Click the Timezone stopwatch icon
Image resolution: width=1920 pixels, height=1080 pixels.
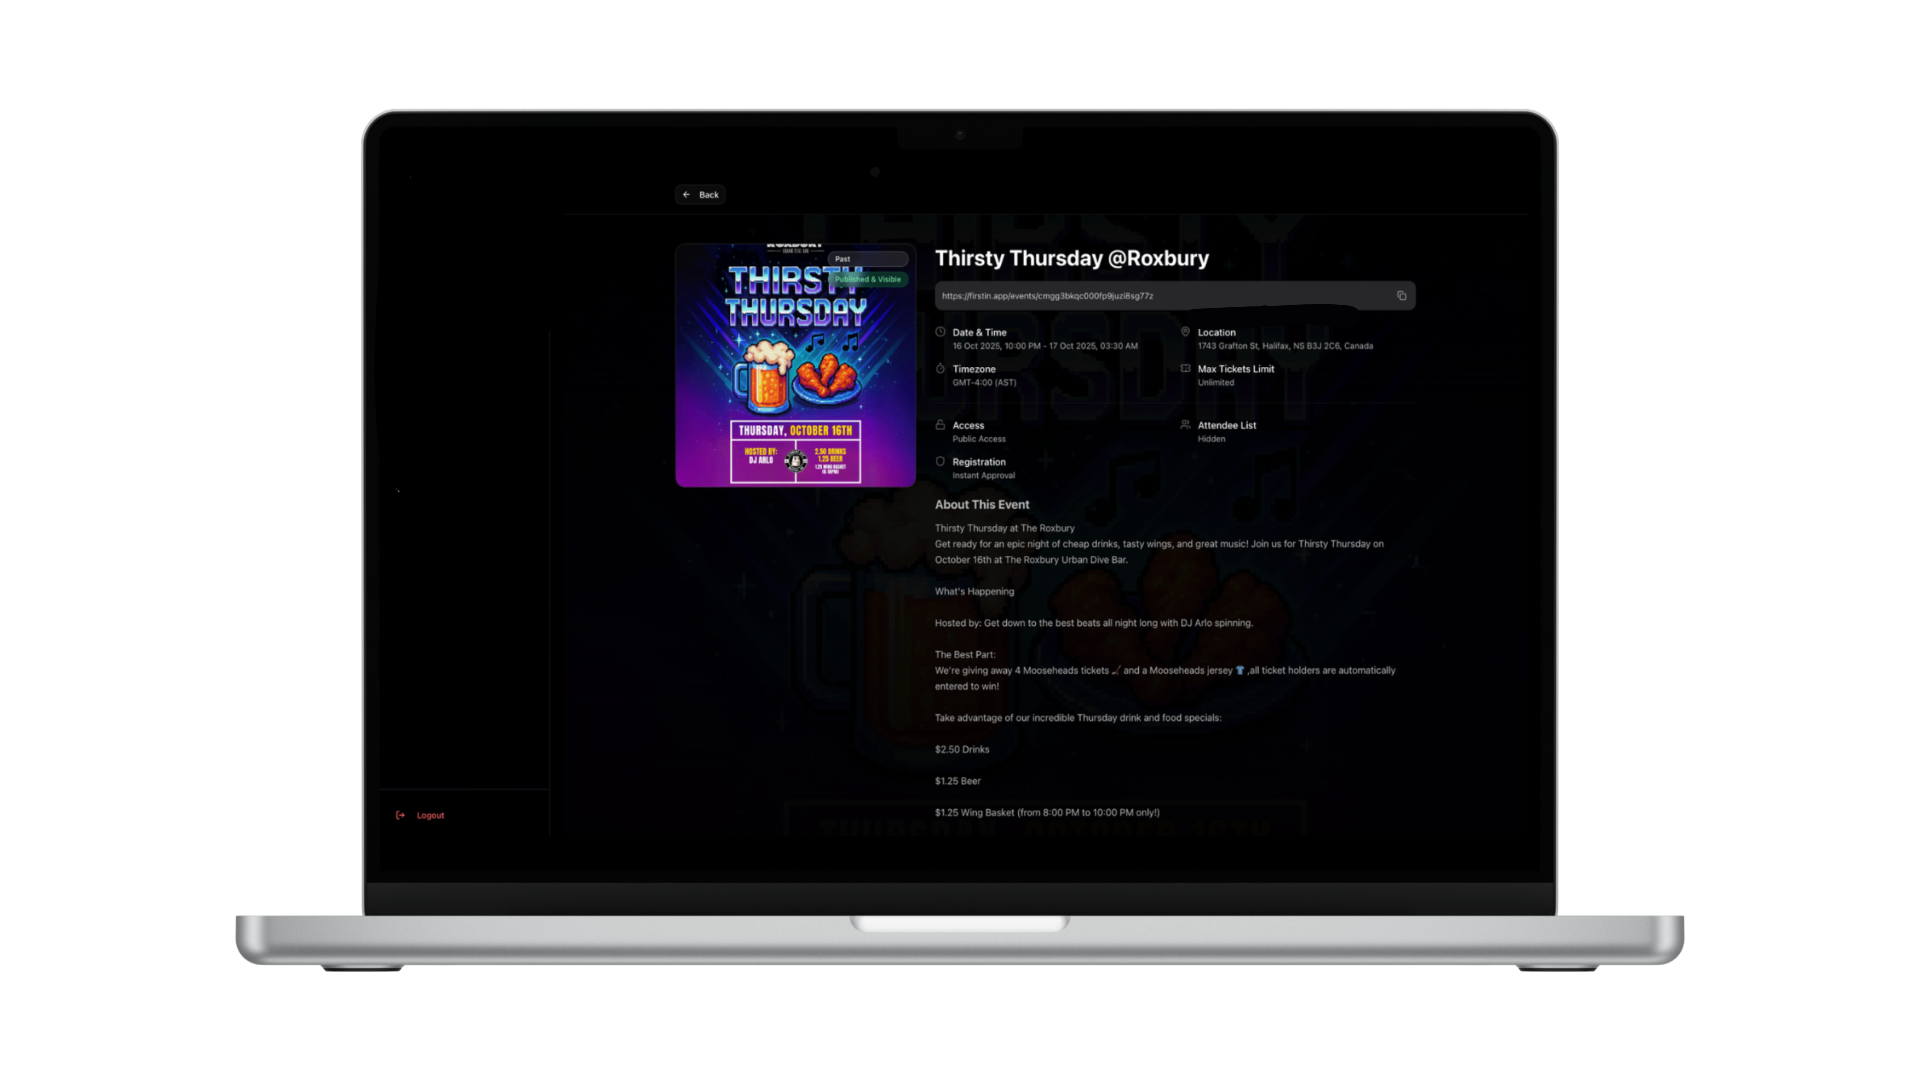[940, 369]
